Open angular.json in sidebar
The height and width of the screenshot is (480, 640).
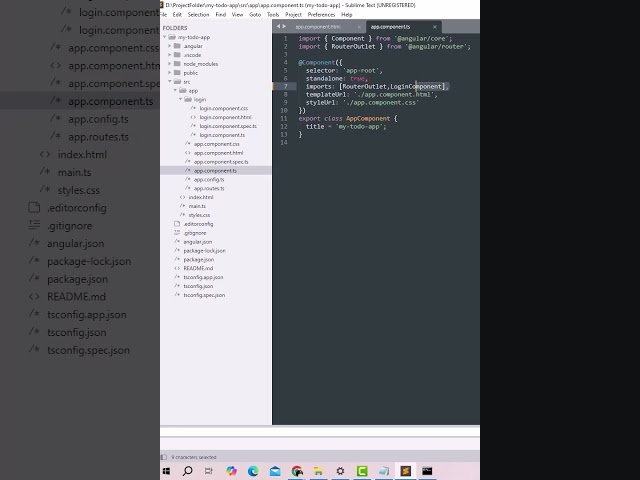click(x=198, y=242)
